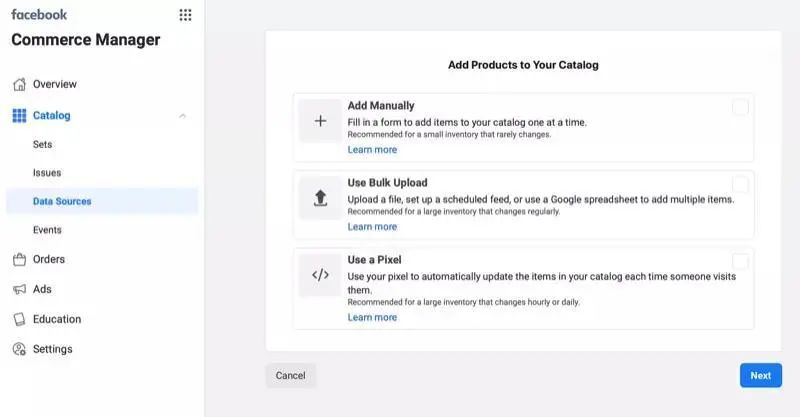Click the Settings gear icon
Screen dimensions: 800x417
[19, 350]
